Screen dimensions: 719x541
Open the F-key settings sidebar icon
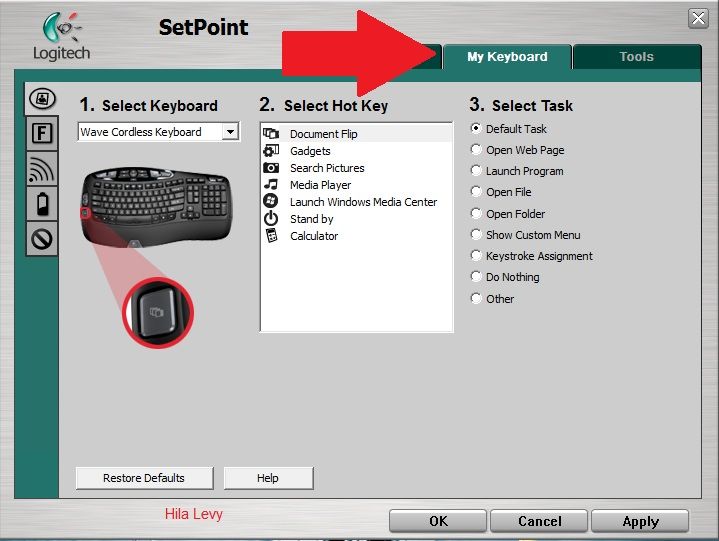42,133
